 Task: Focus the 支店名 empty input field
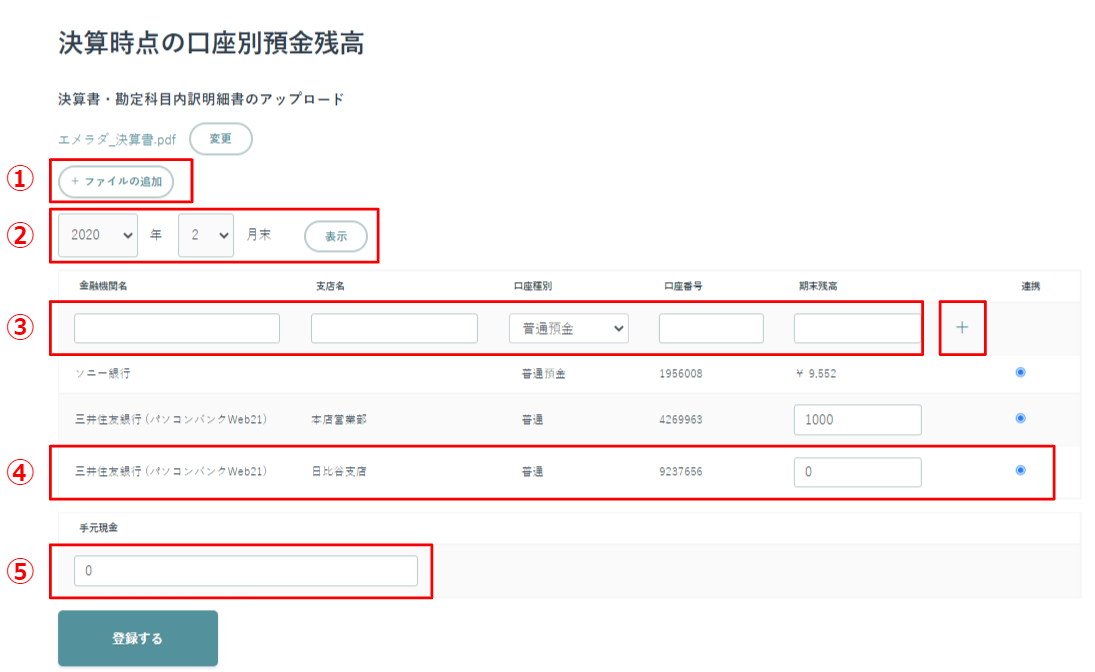click(x=395, y=328)
